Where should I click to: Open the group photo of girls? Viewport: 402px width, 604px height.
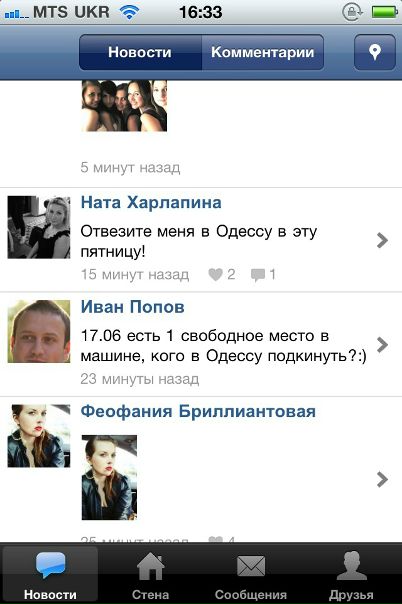(124, 106)
